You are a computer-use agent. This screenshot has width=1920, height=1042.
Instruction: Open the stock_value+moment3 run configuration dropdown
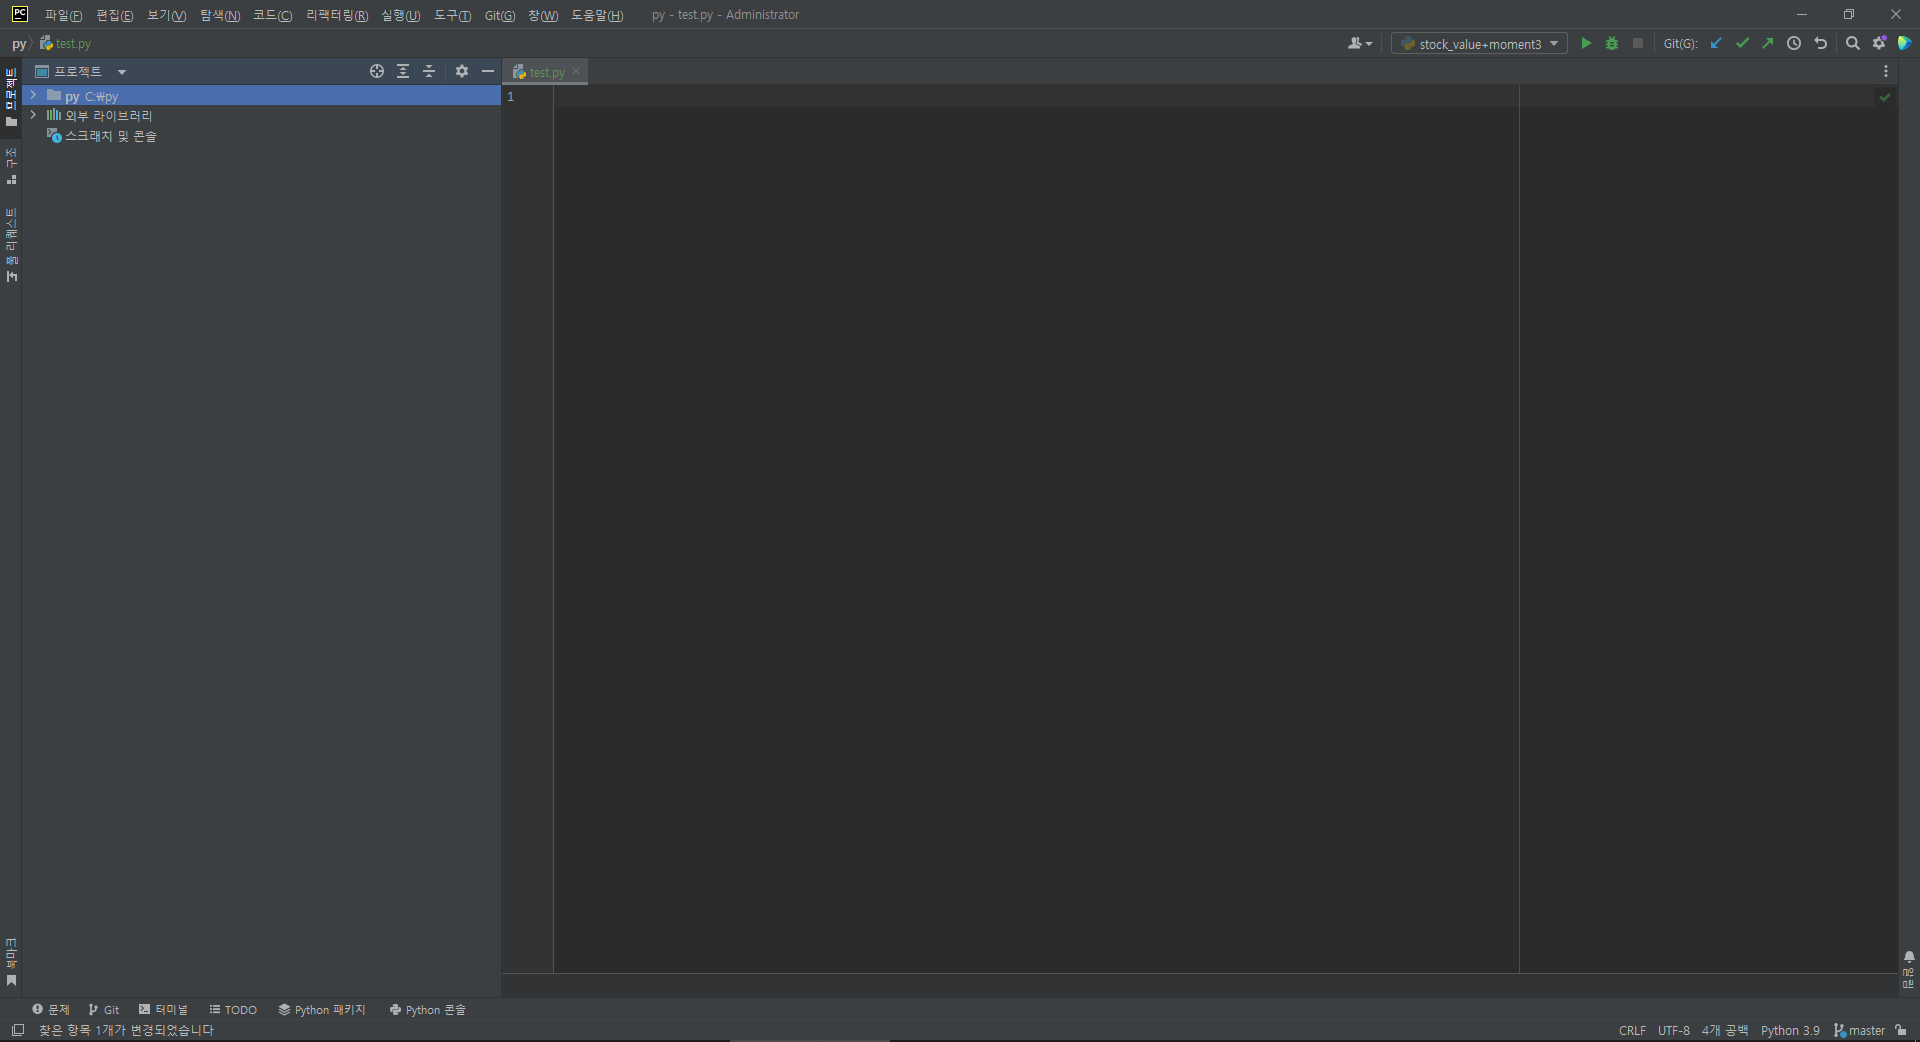click(x=1479, y=44)
